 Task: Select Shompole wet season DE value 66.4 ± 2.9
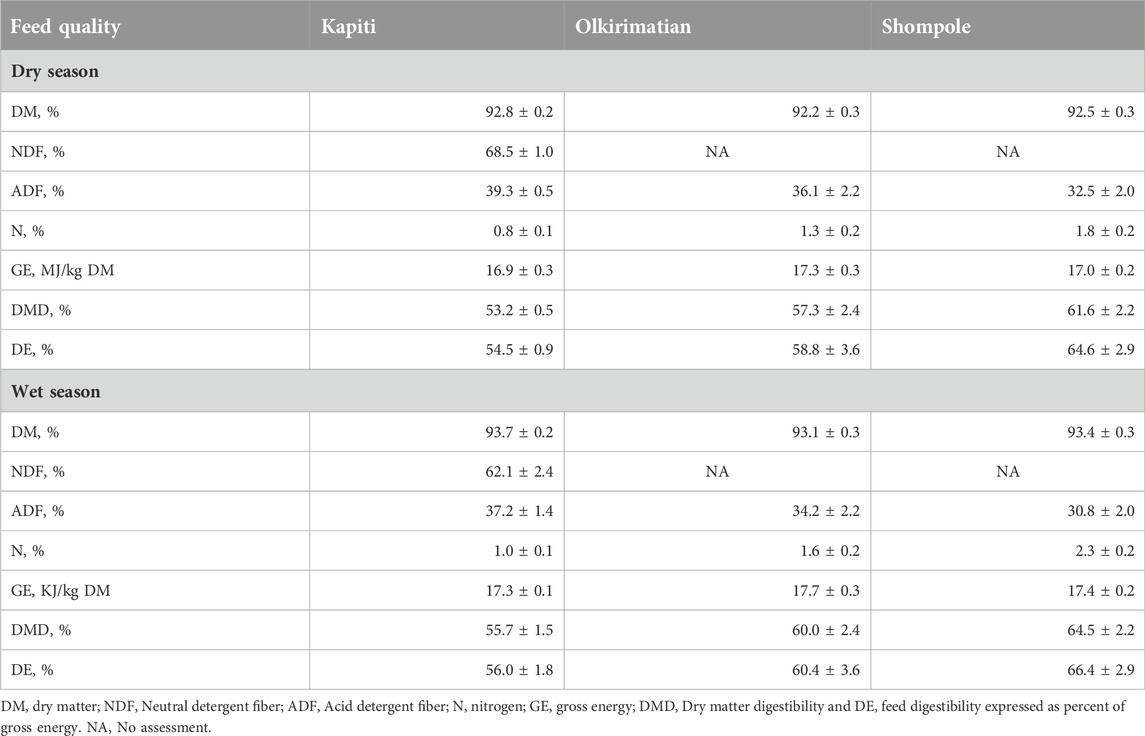(x=1100, y=670)
